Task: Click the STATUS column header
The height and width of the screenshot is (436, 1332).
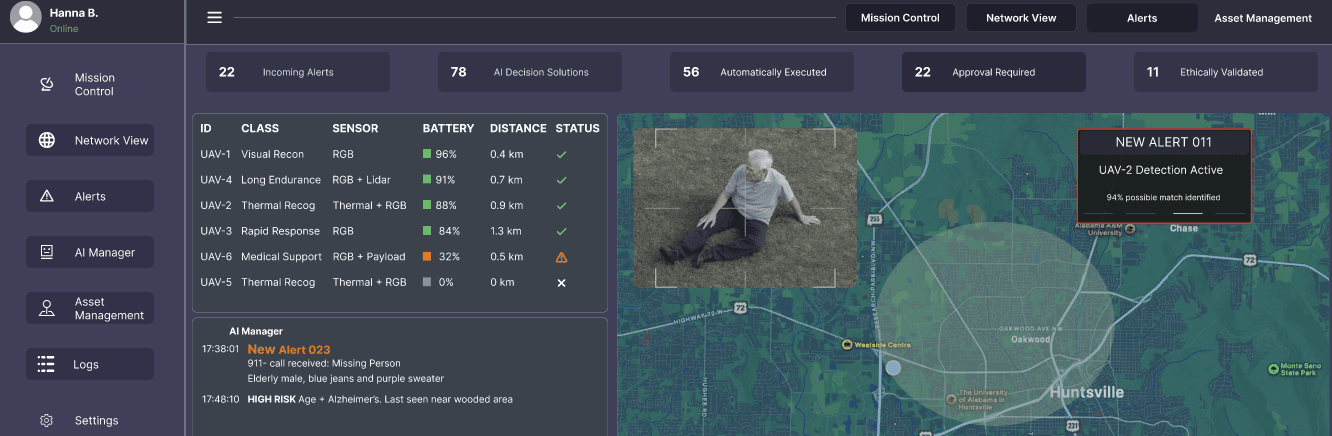Action: pos(578,128)
